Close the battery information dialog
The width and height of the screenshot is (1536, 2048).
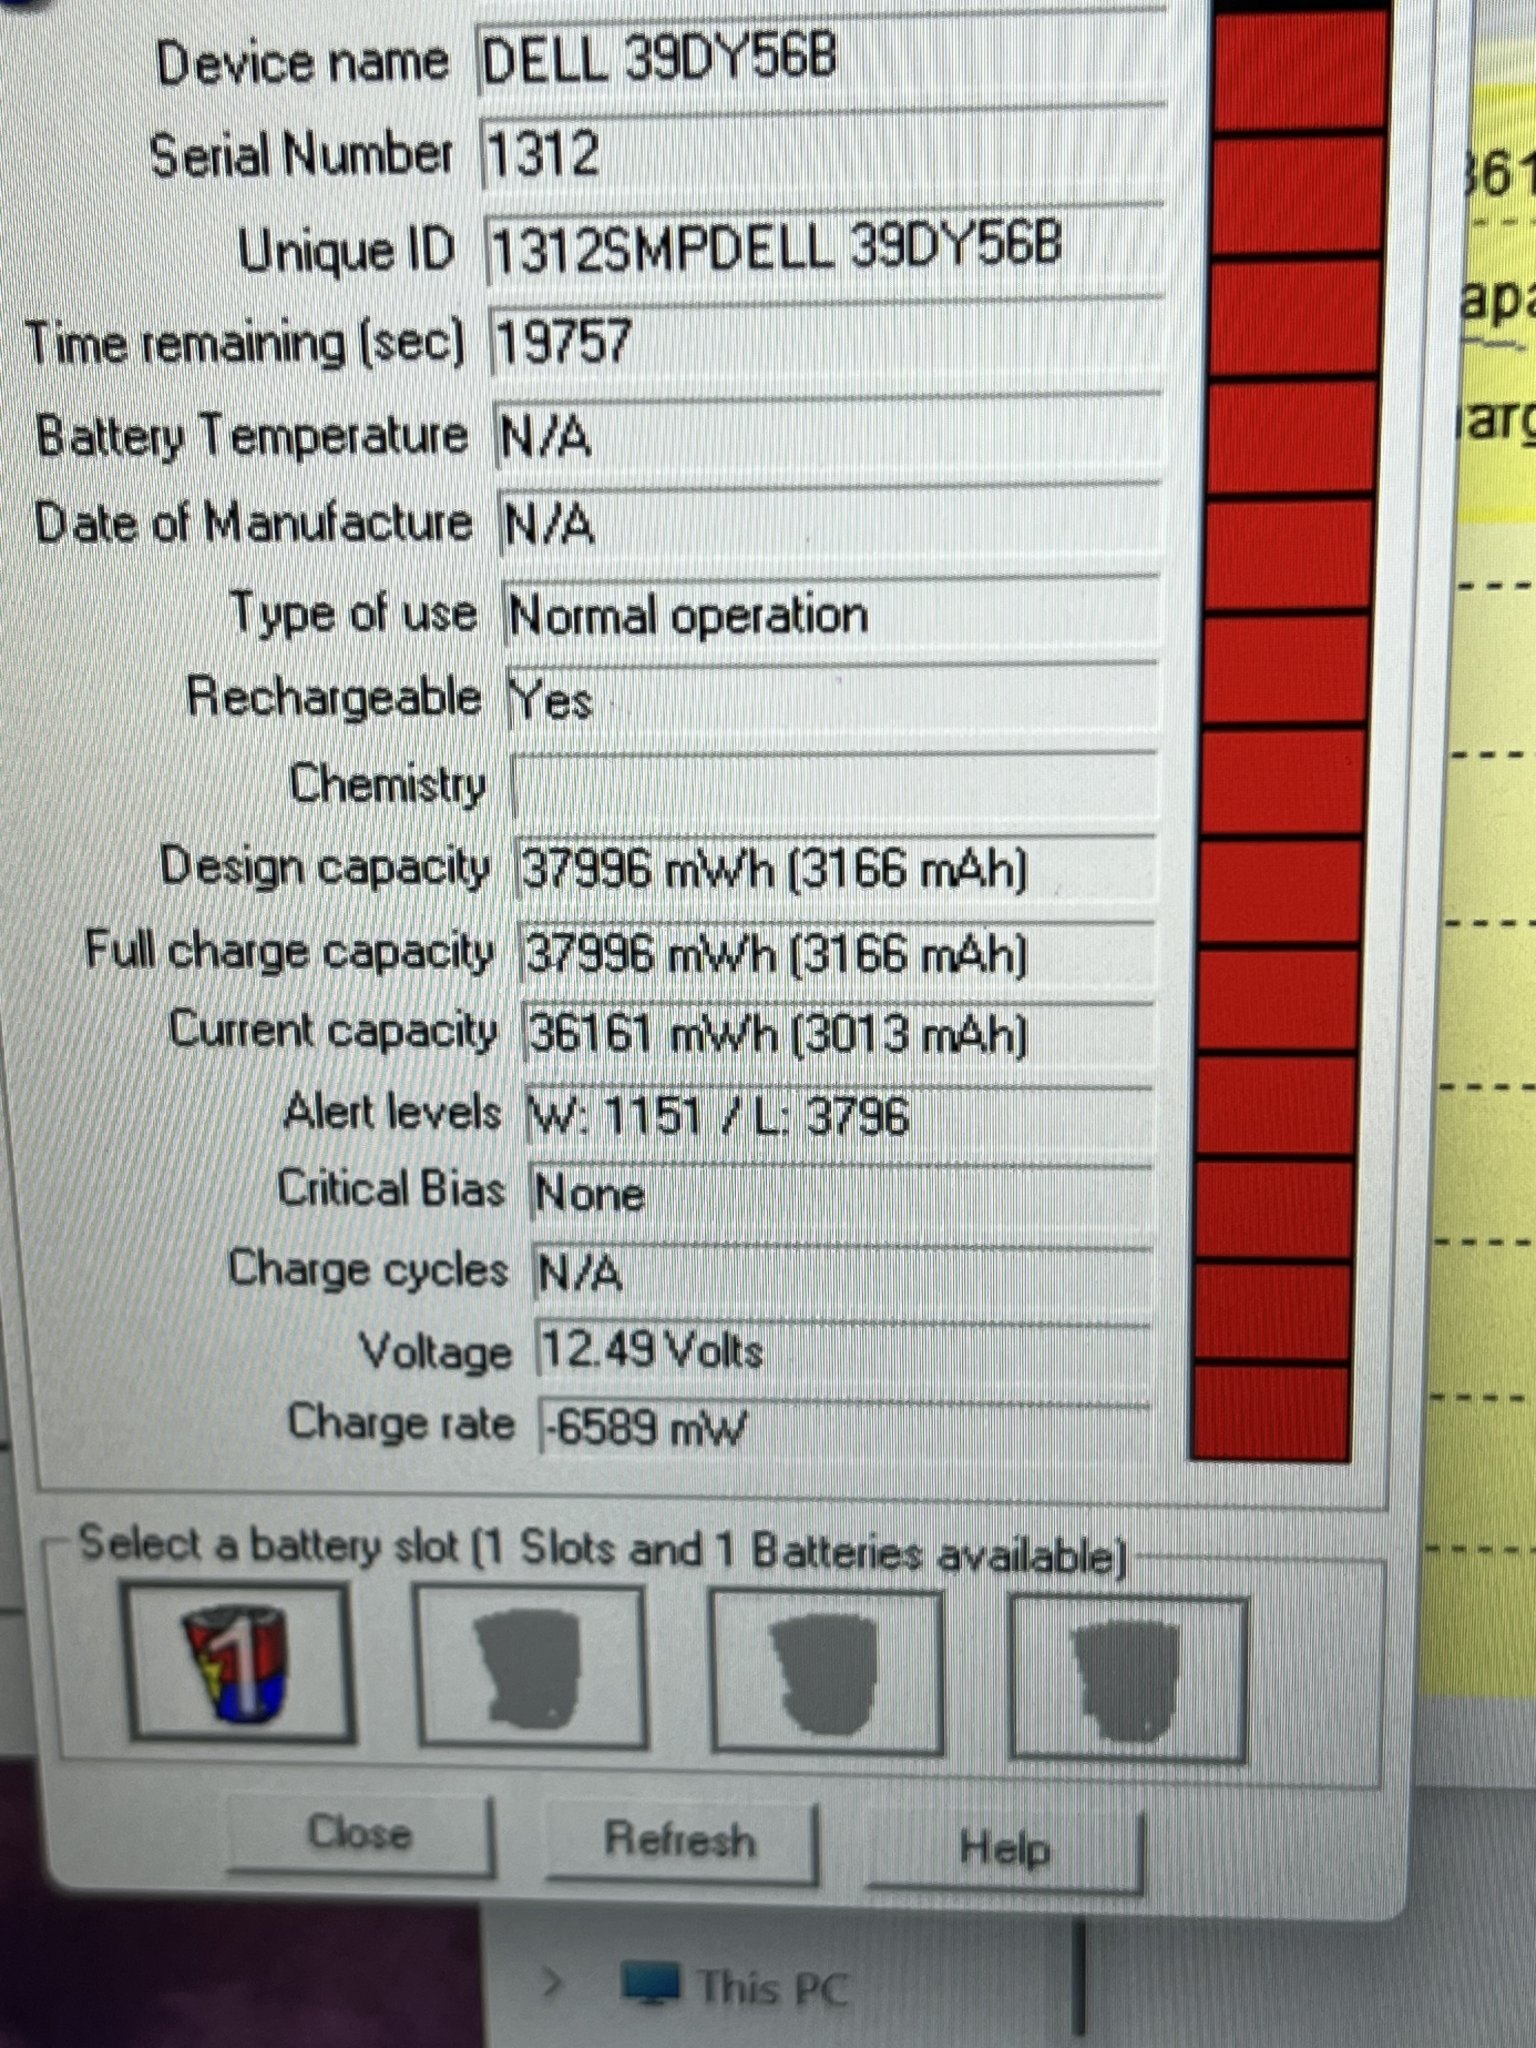(360, 1833)
